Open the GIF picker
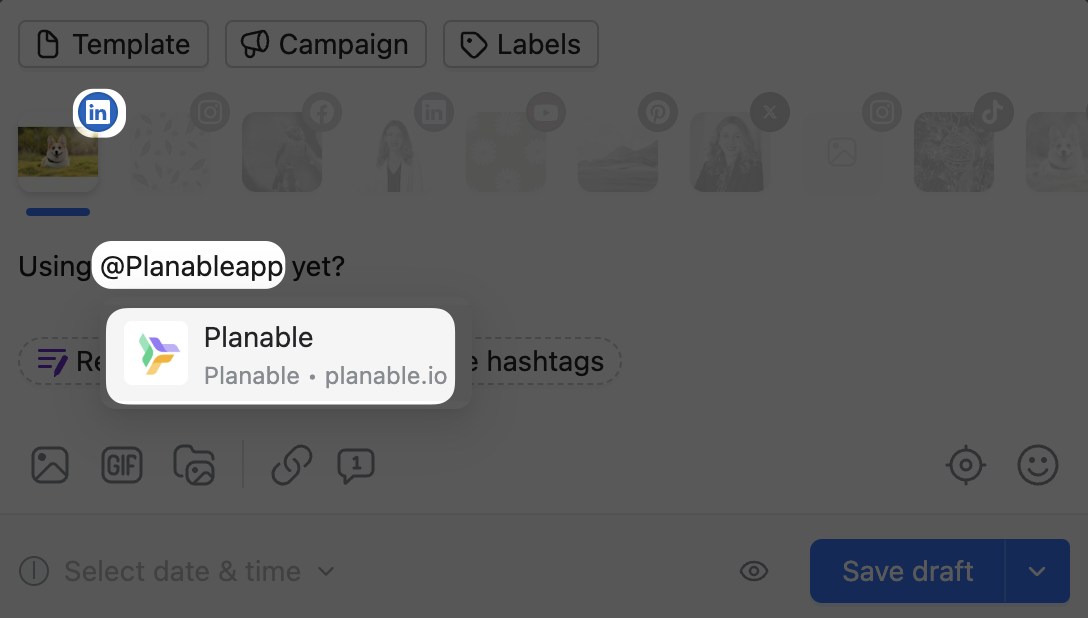 click(x=122, y=465)
